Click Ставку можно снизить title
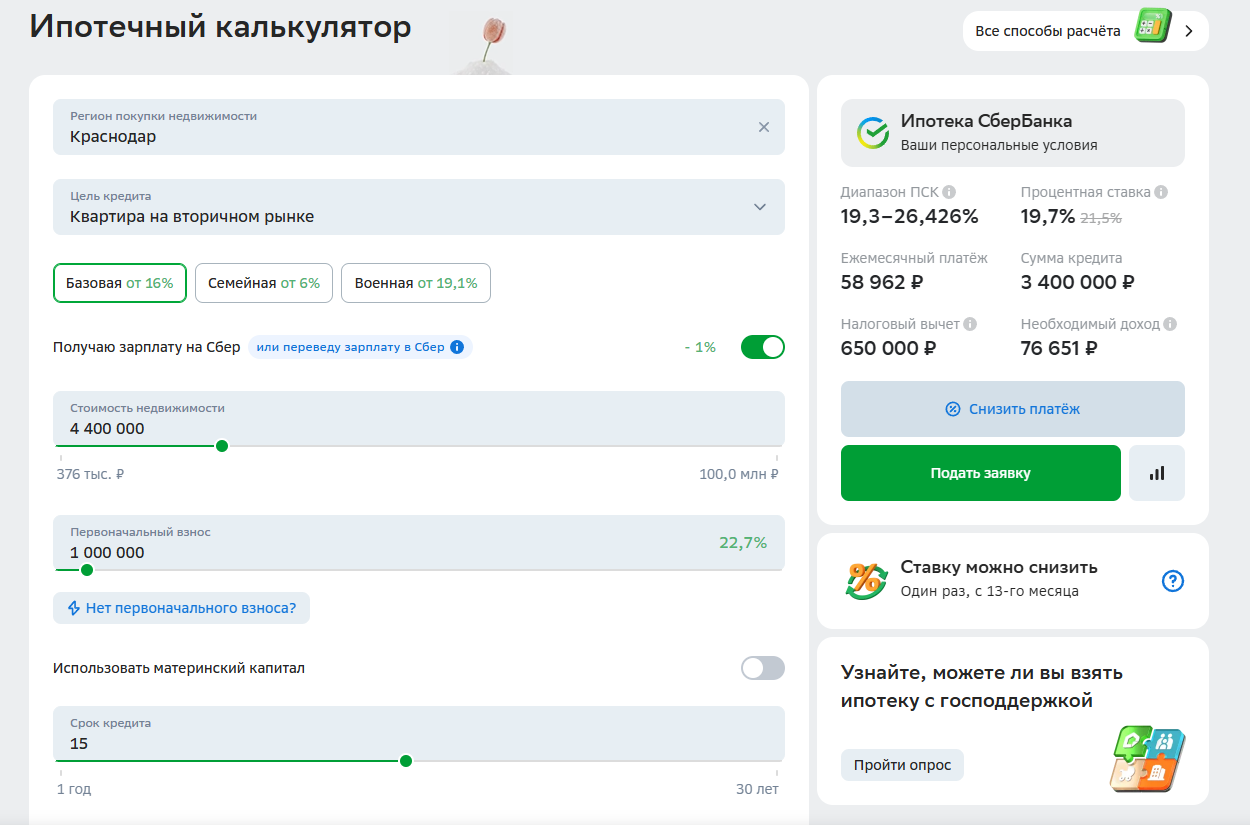 click(999, 567)
